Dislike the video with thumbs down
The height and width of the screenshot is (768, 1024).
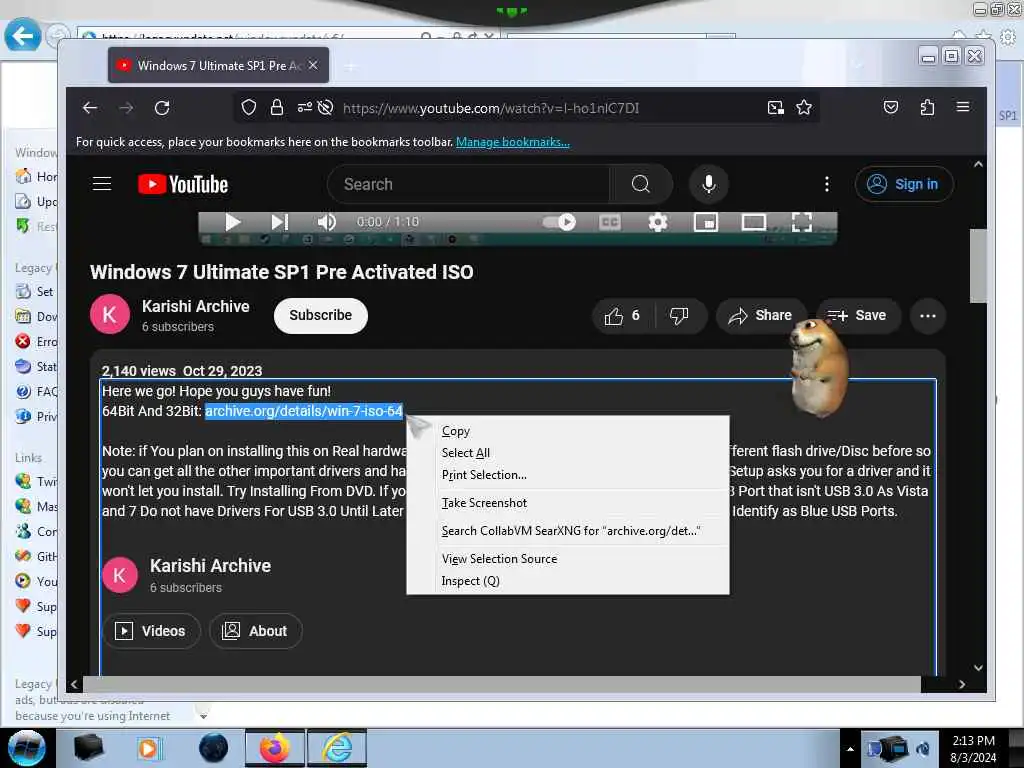coord(679,316)
